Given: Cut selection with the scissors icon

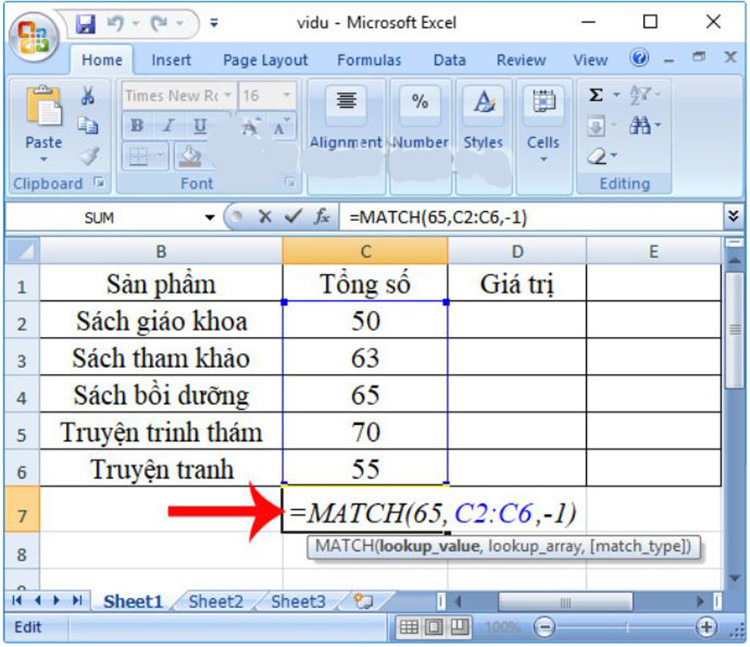Looking at the screenshot, I should [88, 96].
